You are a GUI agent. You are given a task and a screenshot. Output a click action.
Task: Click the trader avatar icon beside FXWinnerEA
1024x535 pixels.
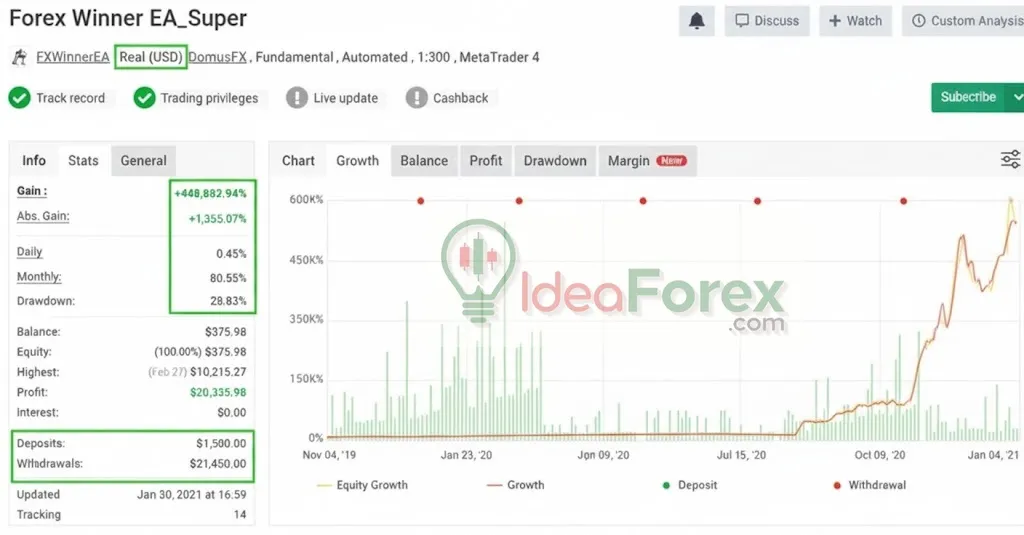click(x=18, y=58)
